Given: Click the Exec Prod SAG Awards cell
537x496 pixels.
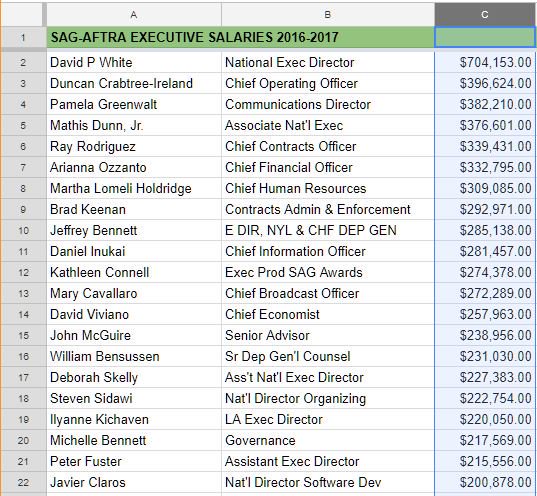Looking at the screenshot, I should click(328, 272).
